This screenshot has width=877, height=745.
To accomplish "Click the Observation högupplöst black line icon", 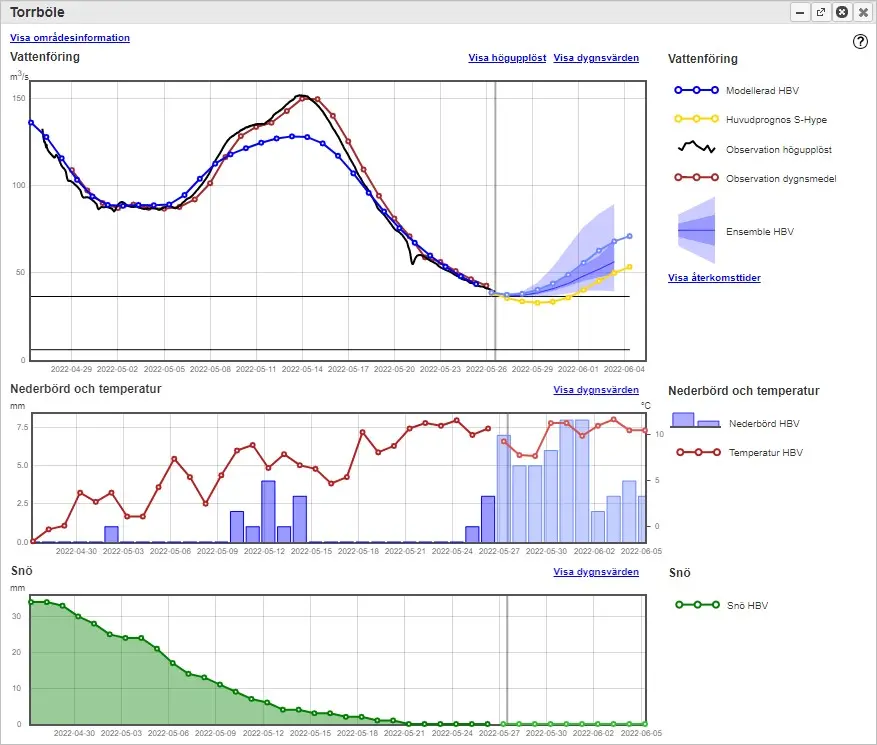I will [696, 148].
